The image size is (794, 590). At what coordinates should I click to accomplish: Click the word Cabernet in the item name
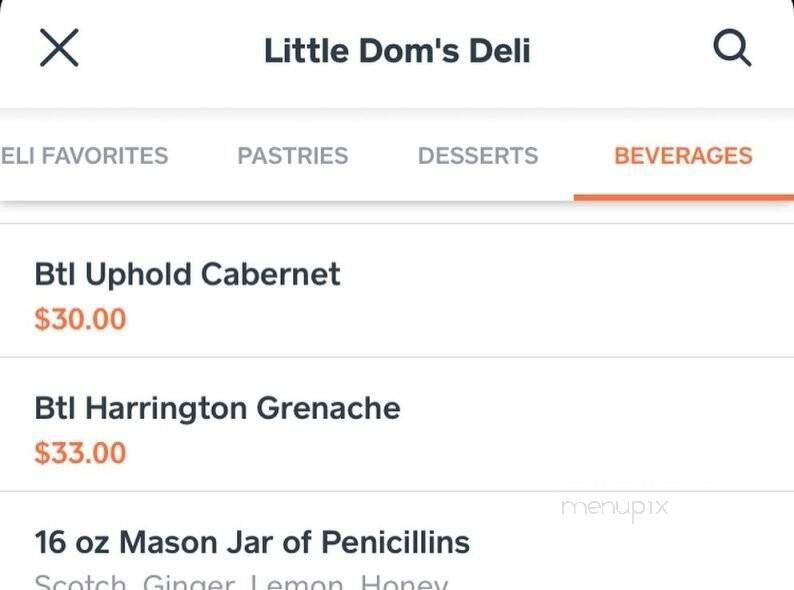click(270, 274)
